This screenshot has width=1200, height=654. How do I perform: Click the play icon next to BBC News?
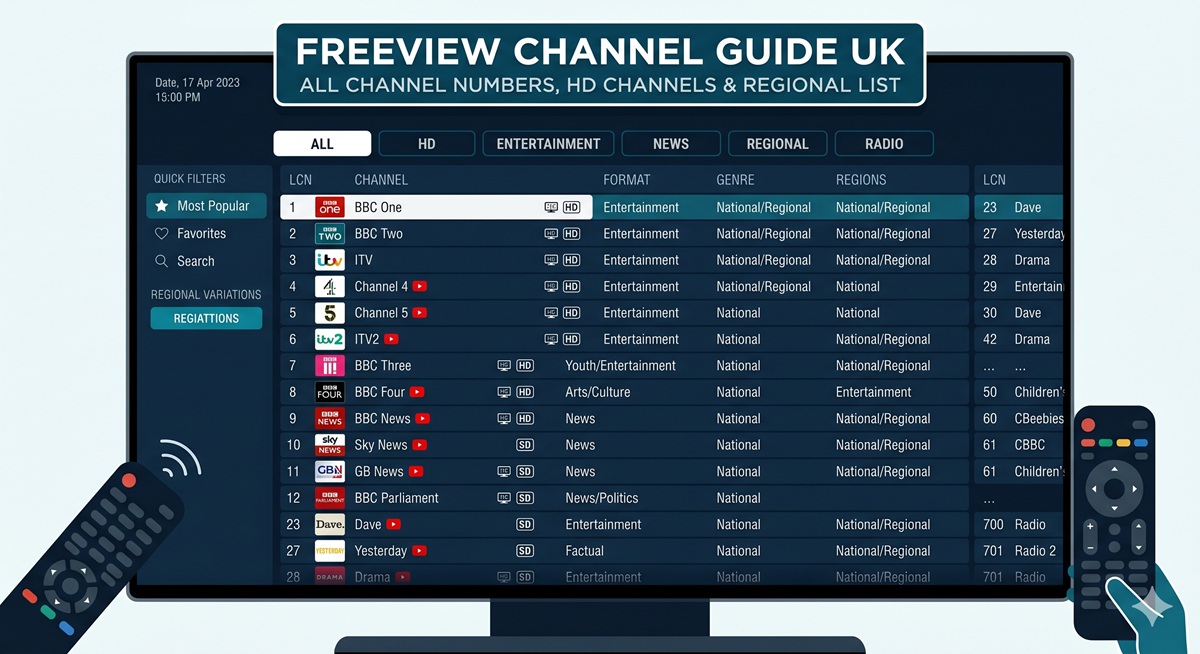tap(423, 419)
